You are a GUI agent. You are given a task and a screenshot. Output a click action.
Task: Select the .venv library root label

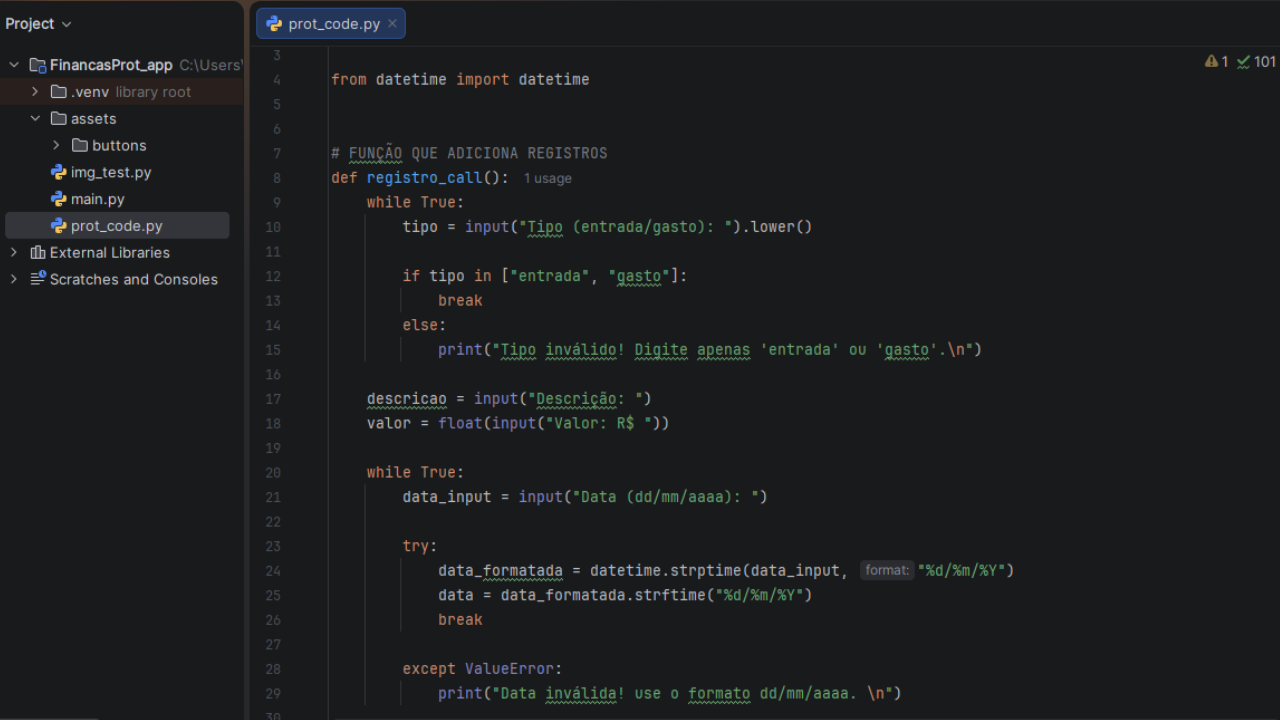[131, 92]
